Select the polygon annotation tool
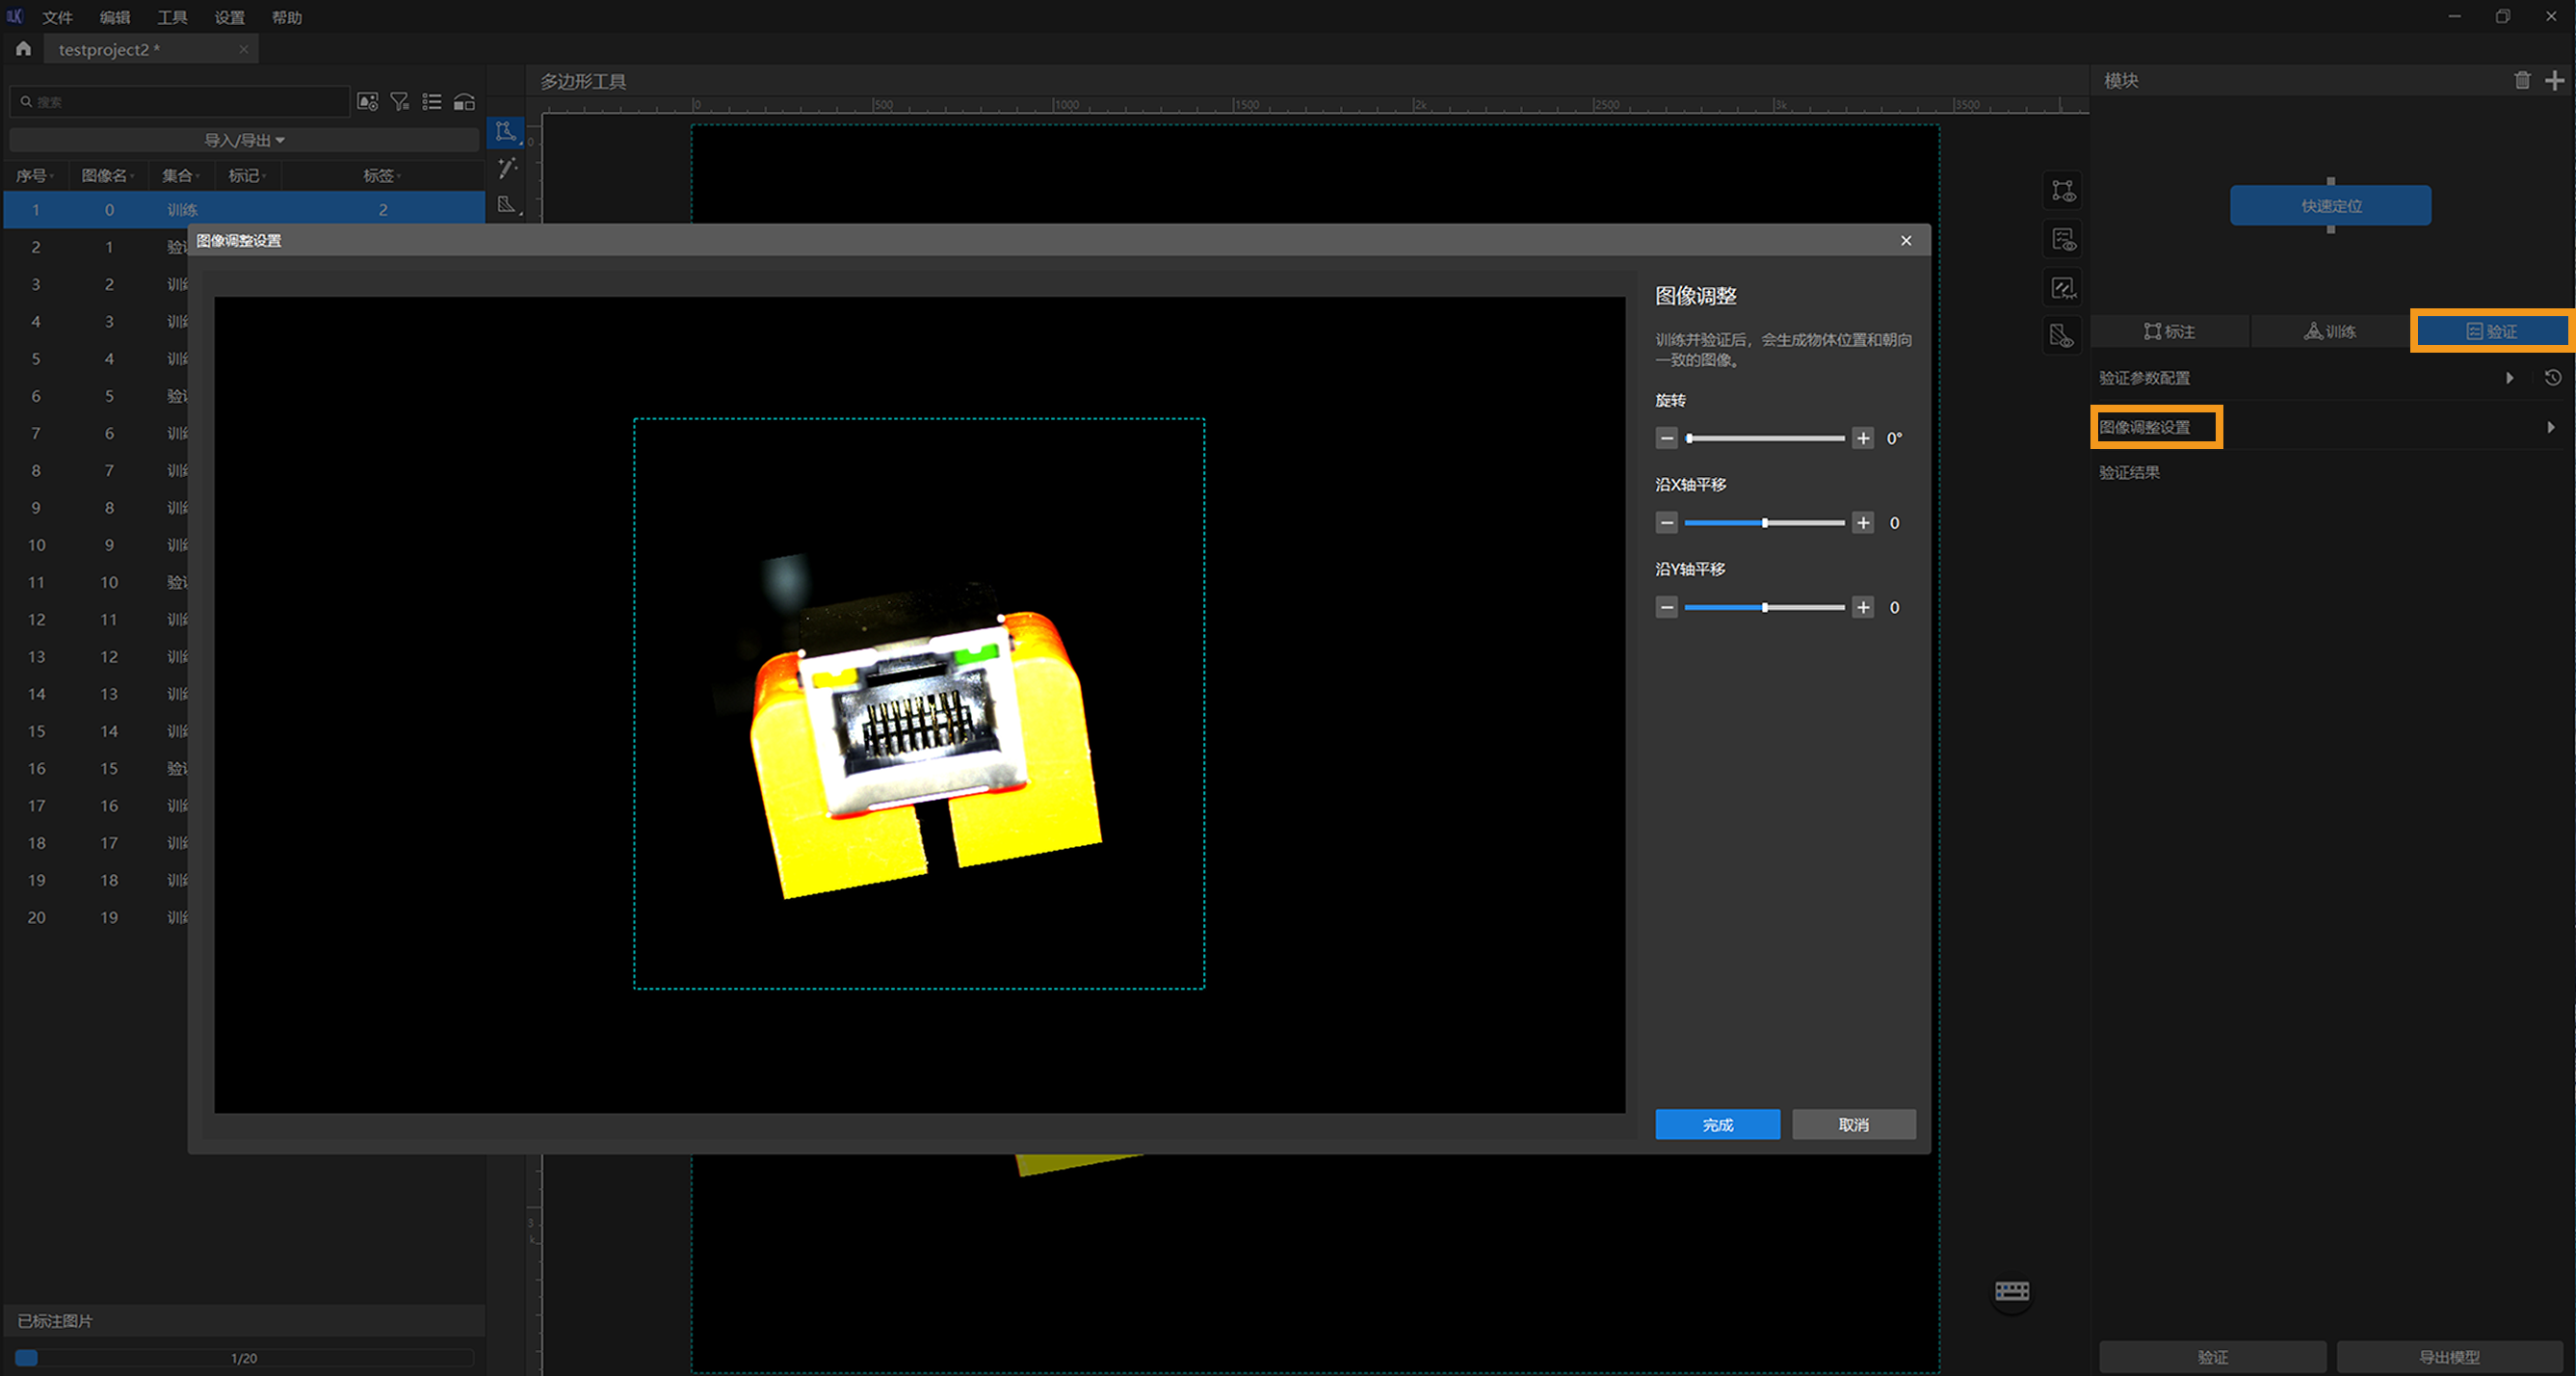This screenshot has width=2576, height=1376. pyautogui.click(x=505, y=131)
